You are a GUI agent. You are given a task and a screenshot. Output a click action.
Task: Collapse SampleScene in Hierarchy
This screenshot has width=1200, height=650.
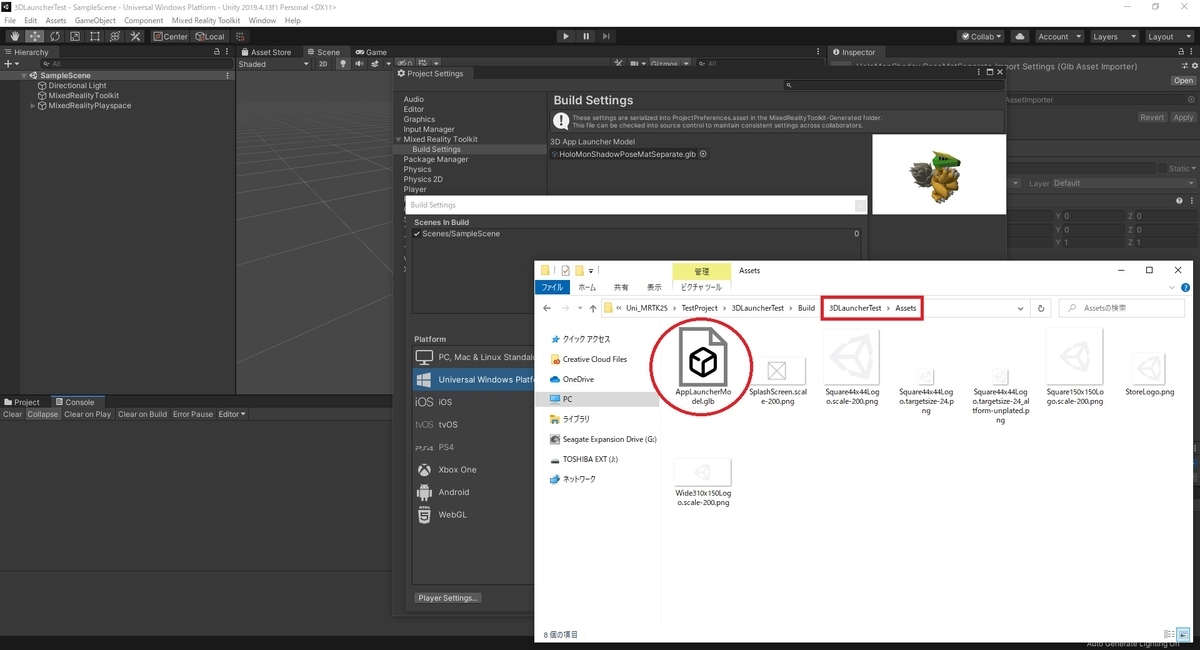[24, 75]
